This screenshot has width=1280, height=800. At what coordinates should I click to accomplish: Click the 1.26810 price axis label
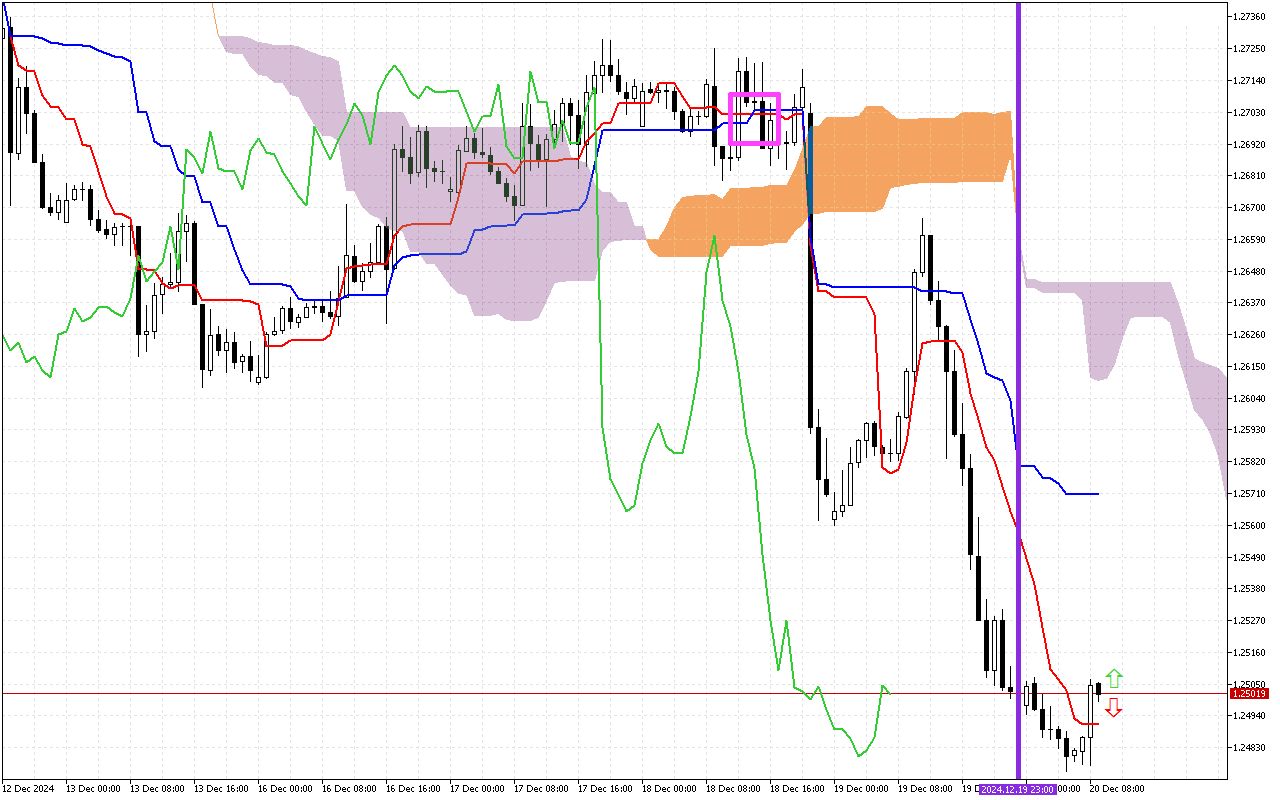1250,176
